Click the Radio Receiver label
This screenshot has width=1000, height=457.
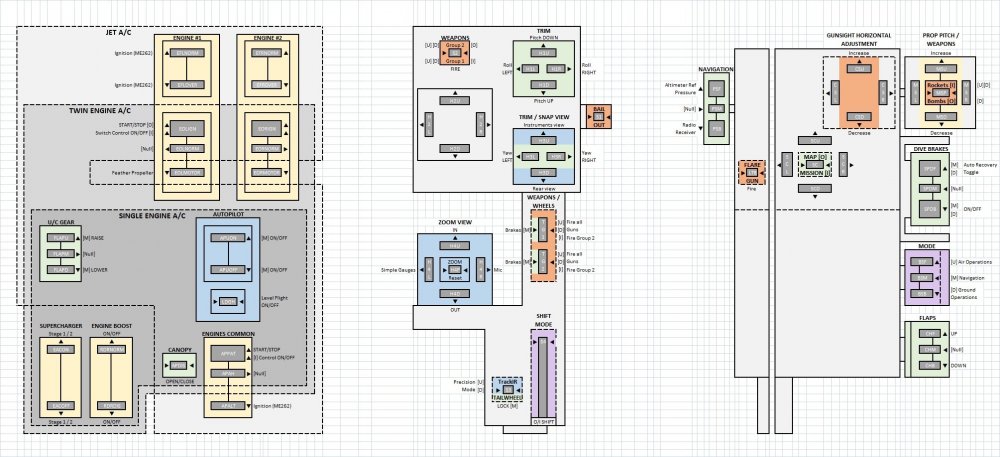(686, 129)
